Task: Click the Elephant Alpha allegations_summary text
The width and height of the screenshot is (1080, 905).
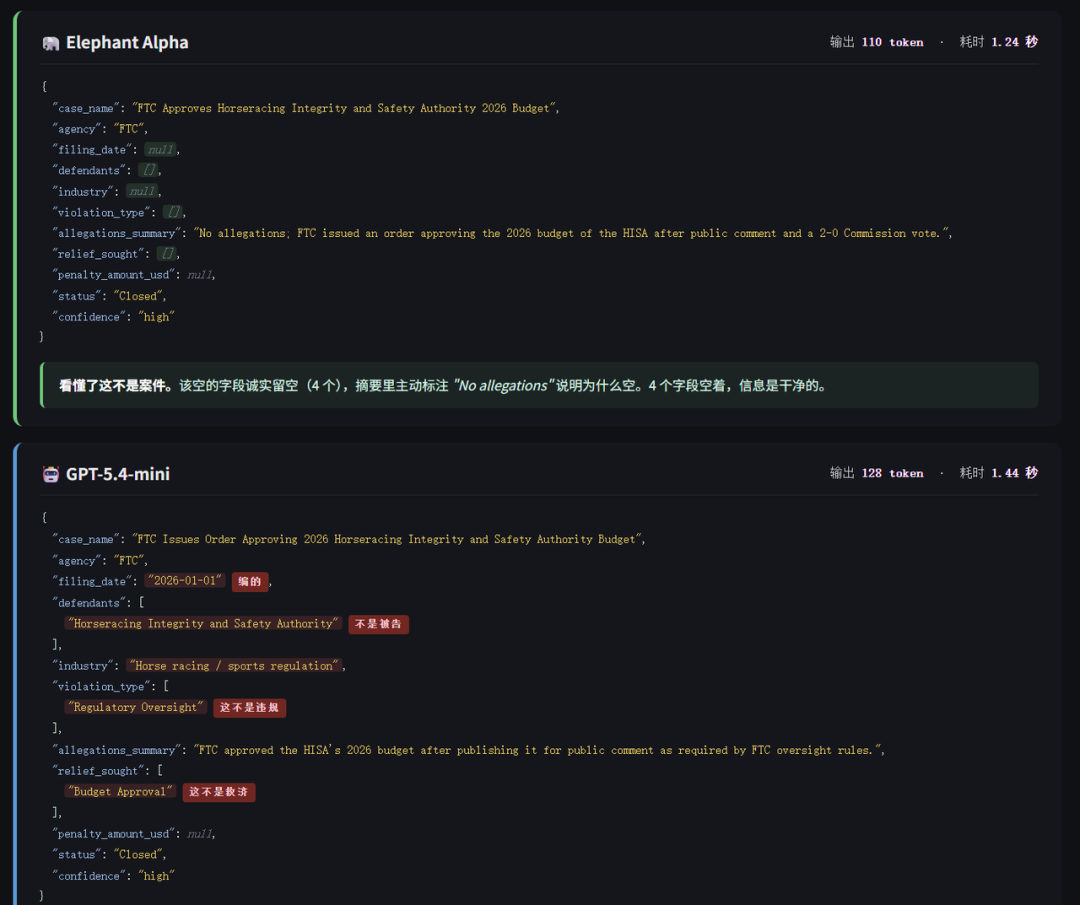Action: click(x=572, y=234)
